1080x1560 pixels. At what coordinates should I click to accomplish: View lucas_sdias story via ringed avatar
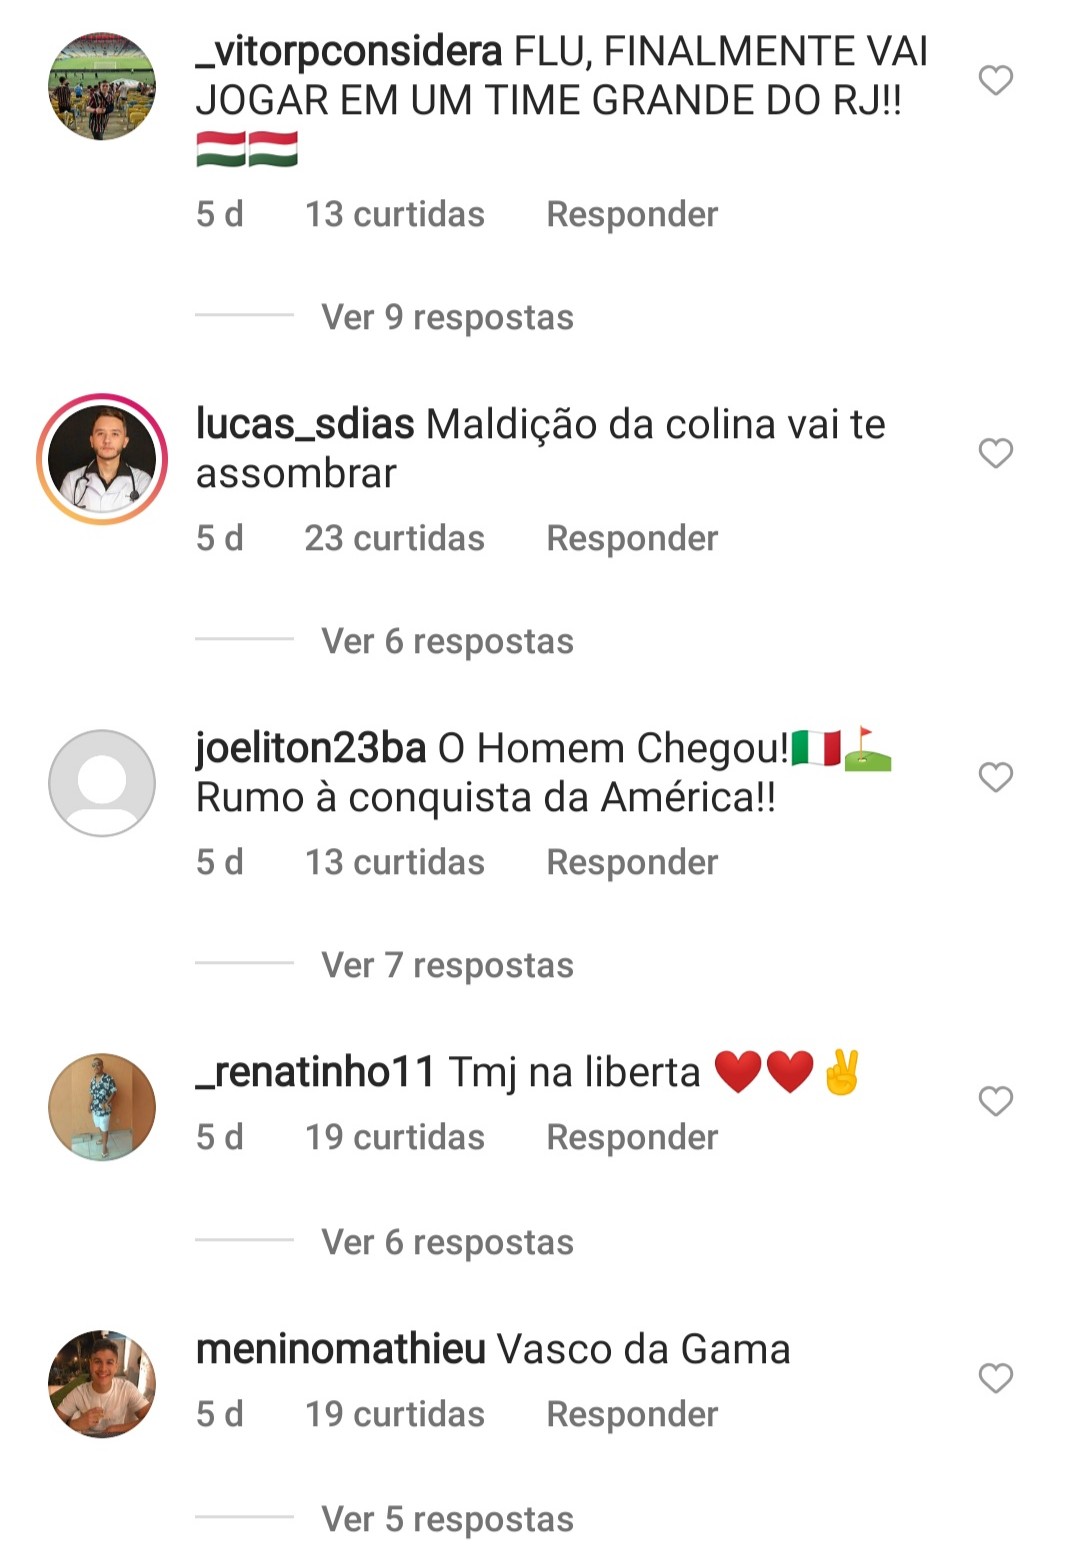tap(102, 459)
